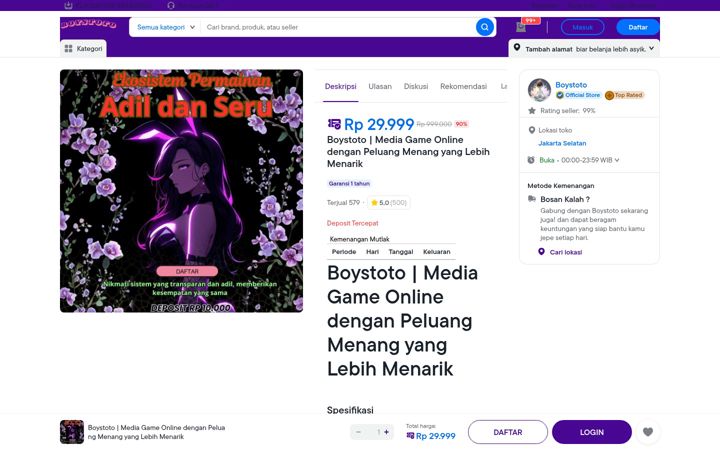
Task: Open the Kategori grid menu
Action: point(83,48)
